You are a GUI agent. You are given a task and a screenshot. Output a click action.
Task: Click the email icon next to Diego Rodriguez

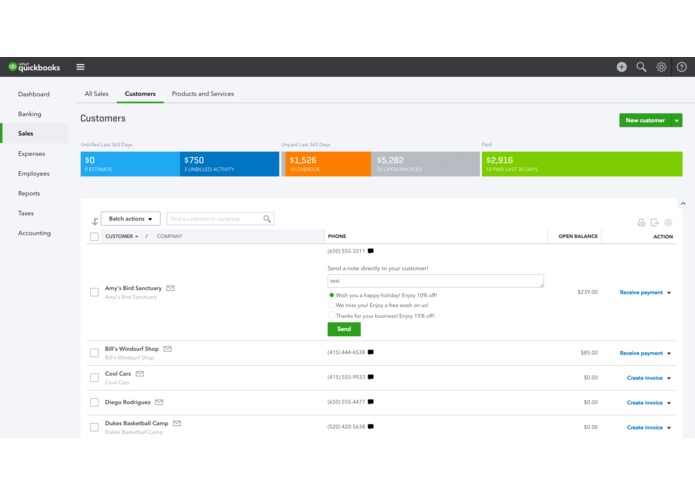[x=159, y=402]
